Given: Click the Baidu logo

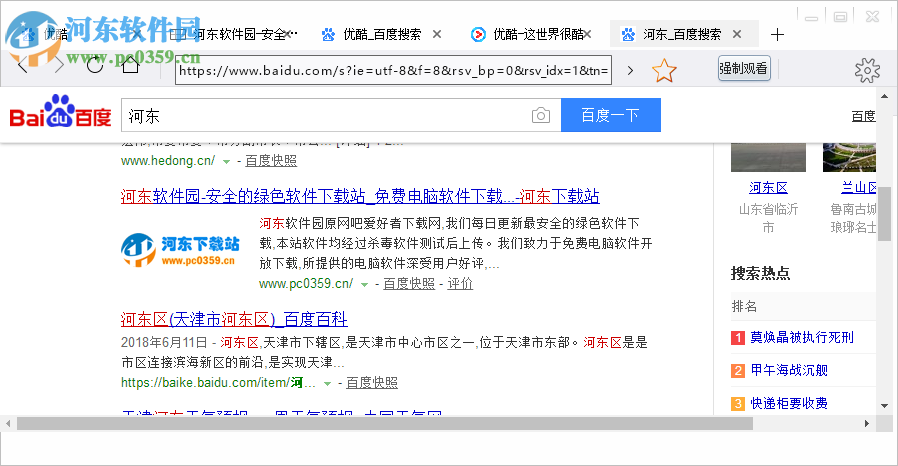Looking at the screenshot, I should (60, 112).
